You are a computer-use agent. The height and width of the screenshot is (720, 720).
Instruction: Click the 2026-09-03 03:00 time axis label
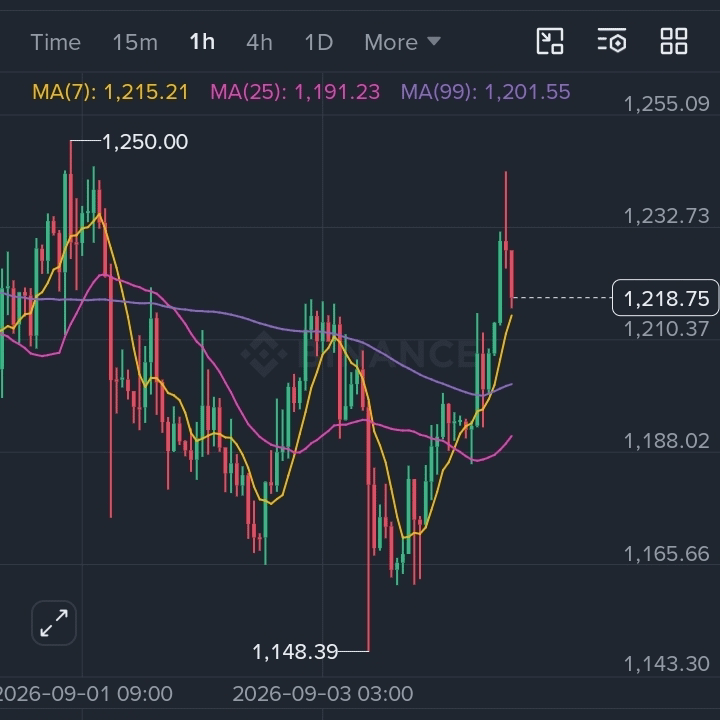click(323, 694)
